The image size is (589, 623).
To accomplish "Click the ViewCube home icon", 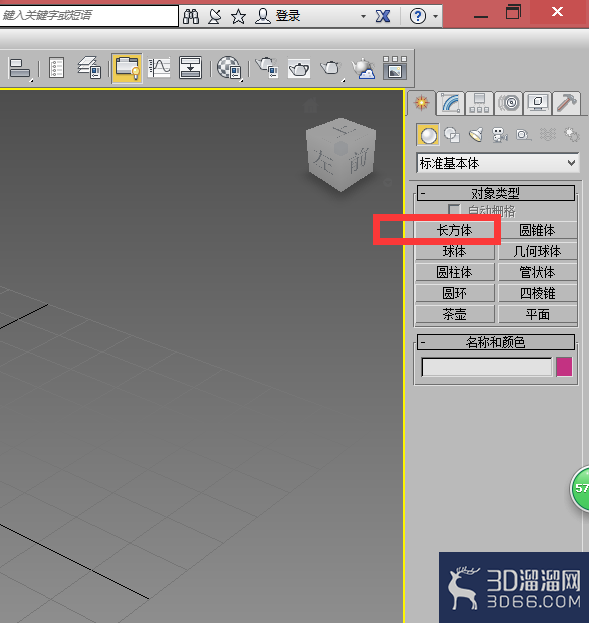I will [x=310, y=106].
